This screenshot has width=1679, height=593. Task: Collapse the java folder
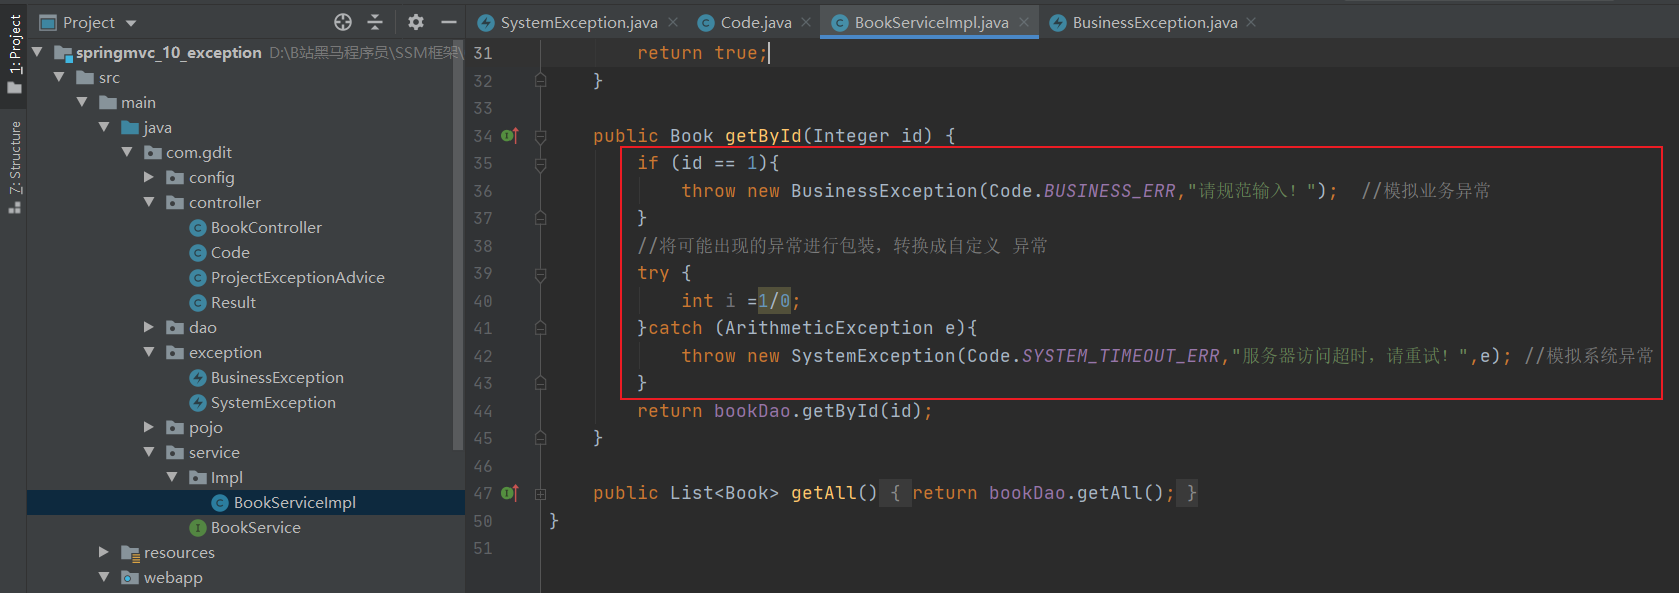click(x=104, y=127)
